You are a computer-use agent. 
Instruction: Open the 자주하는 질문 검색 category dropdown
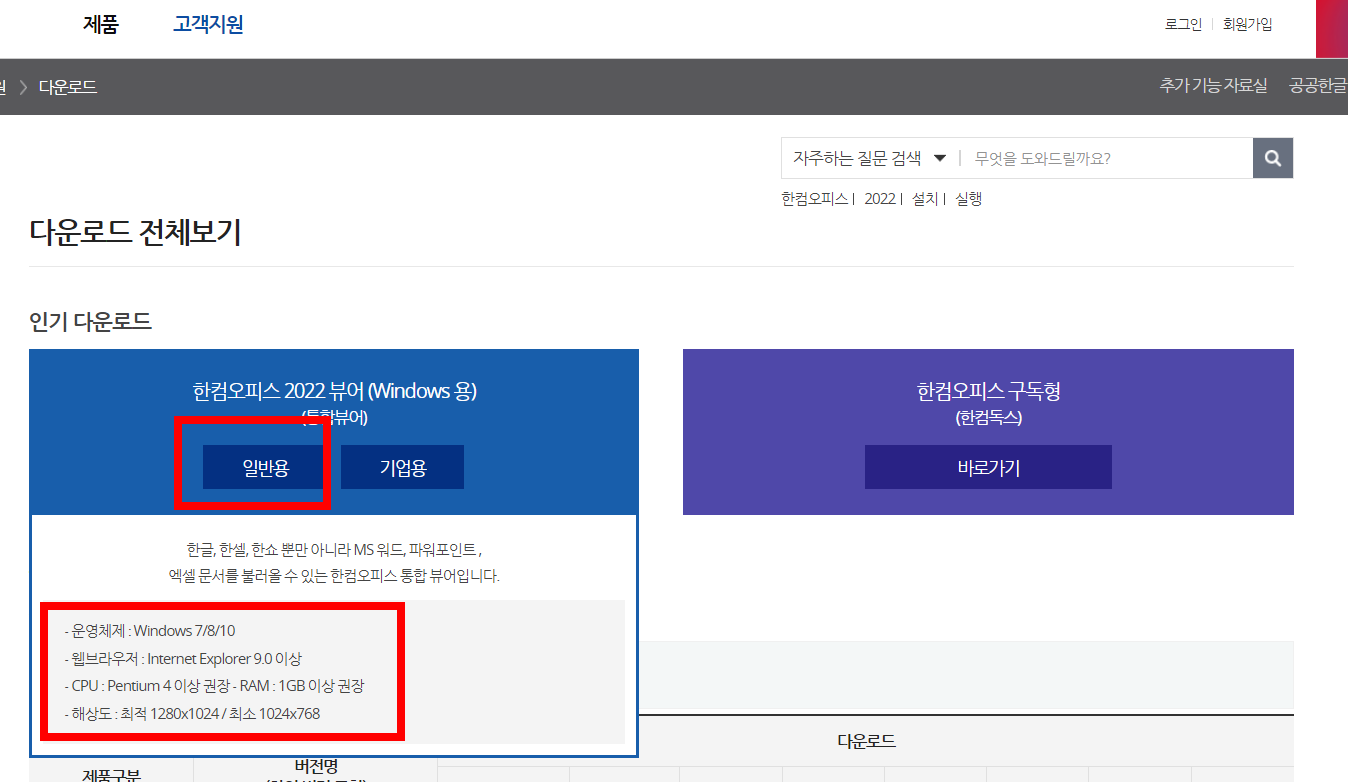pyautogui.click(x=868, y=157)
